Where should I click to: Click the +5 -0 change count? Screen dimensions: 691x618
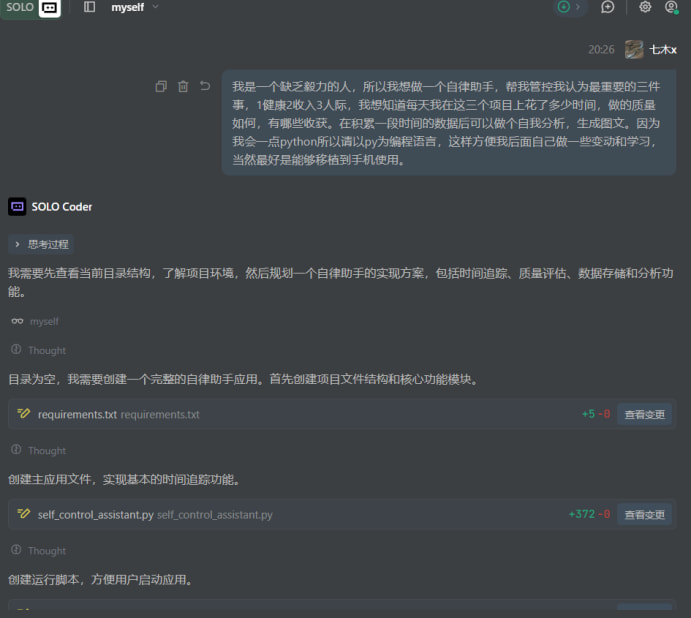[596, 414]
